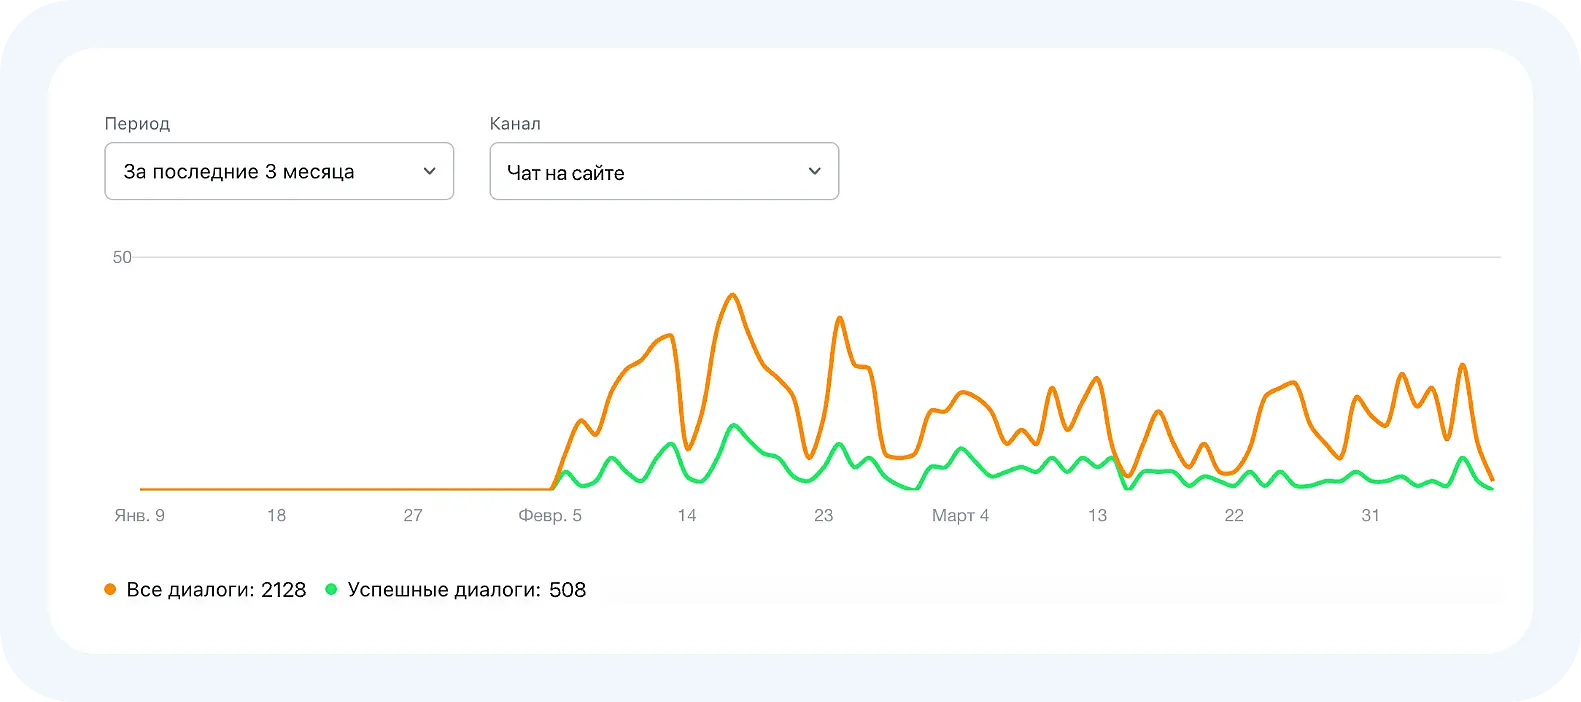Open the Период dropdown 'За последние 3 месяца'

[278, 171]
